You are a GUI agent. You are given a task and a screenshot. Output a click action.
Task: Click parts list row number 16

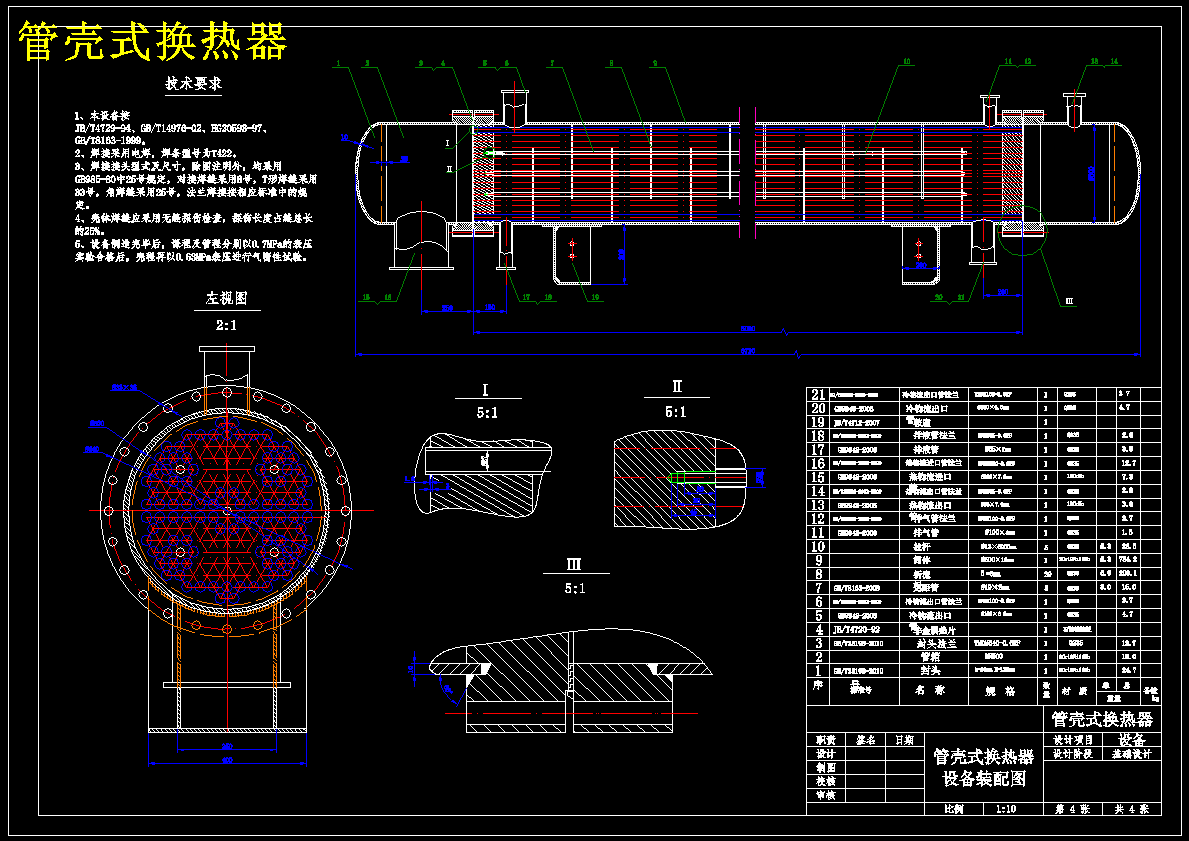818,463
